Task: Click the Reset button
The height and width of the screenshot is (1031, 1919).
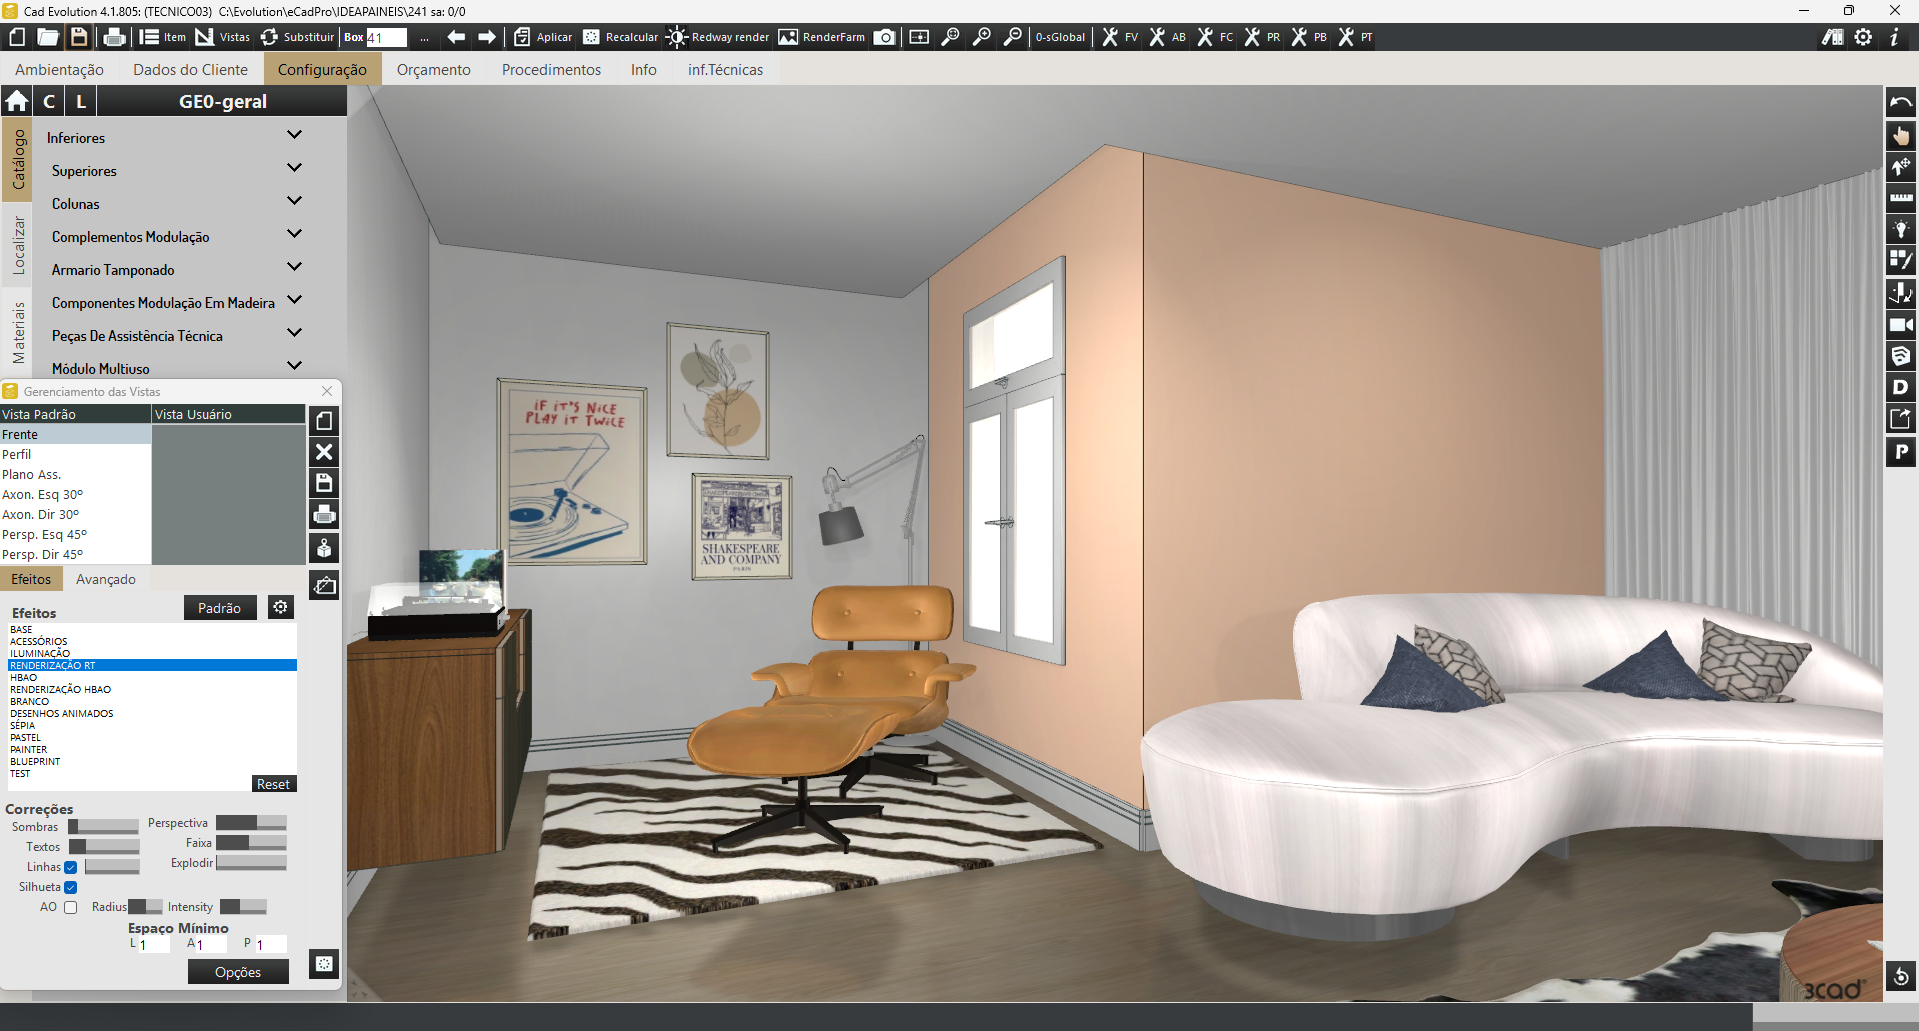Action: point(273,784)
